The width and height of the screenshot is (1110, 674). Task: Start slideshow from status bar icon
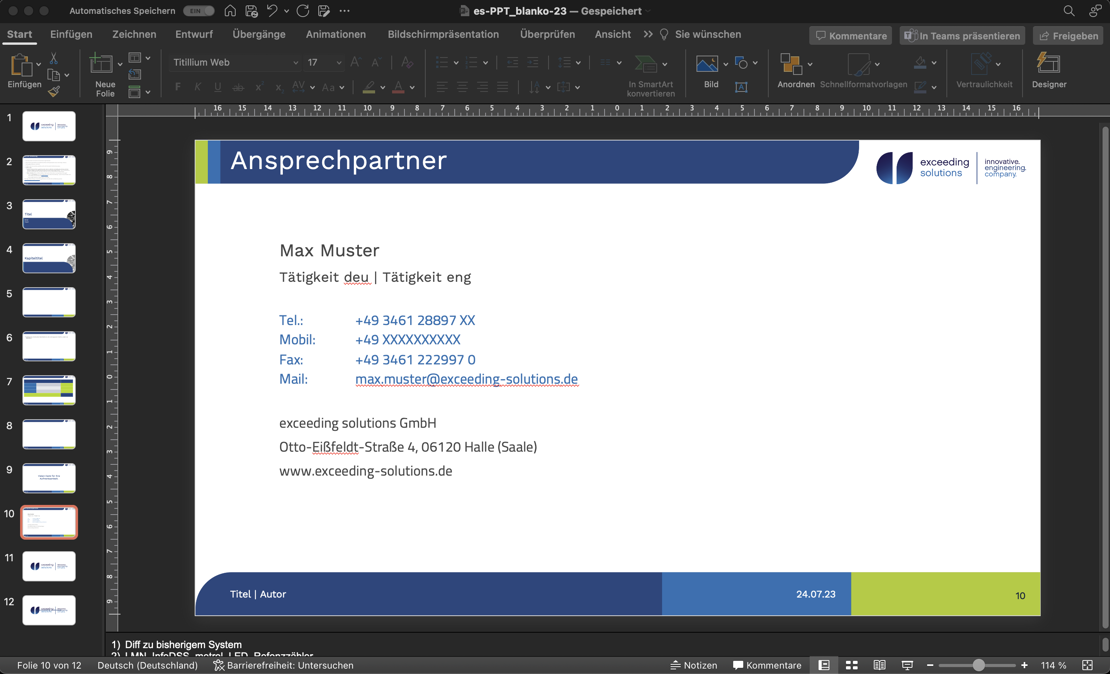pos(908,665)
